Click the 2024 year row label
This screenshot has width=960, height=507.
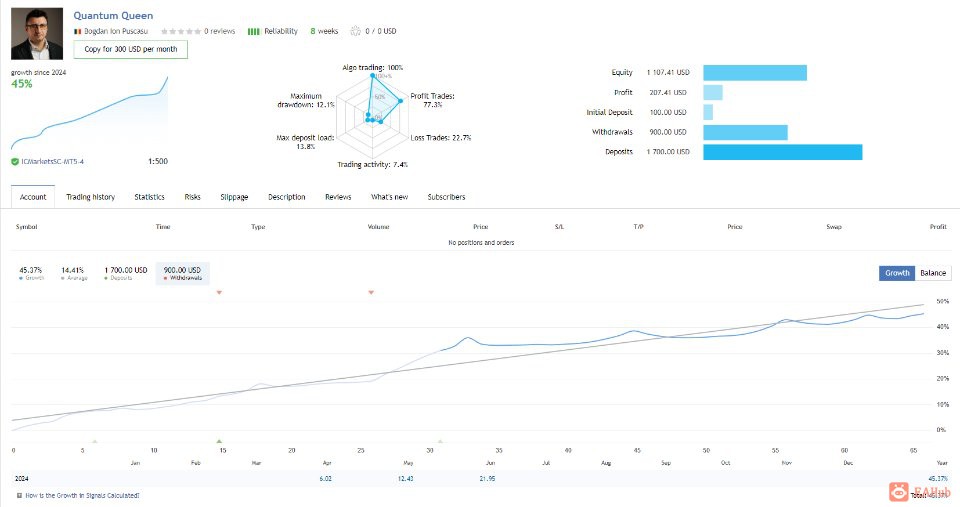coord(21,479)
